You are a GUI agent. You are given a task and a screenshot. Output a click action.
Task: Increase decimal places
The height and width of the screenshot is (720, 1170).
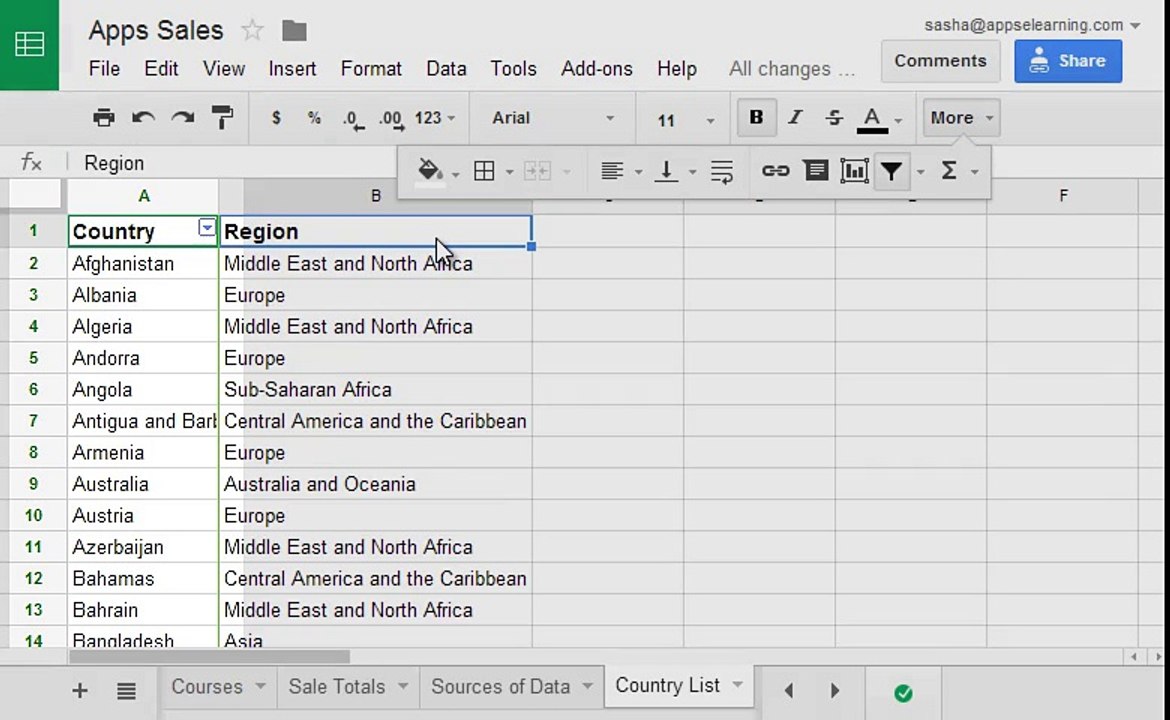click(392, 119)
